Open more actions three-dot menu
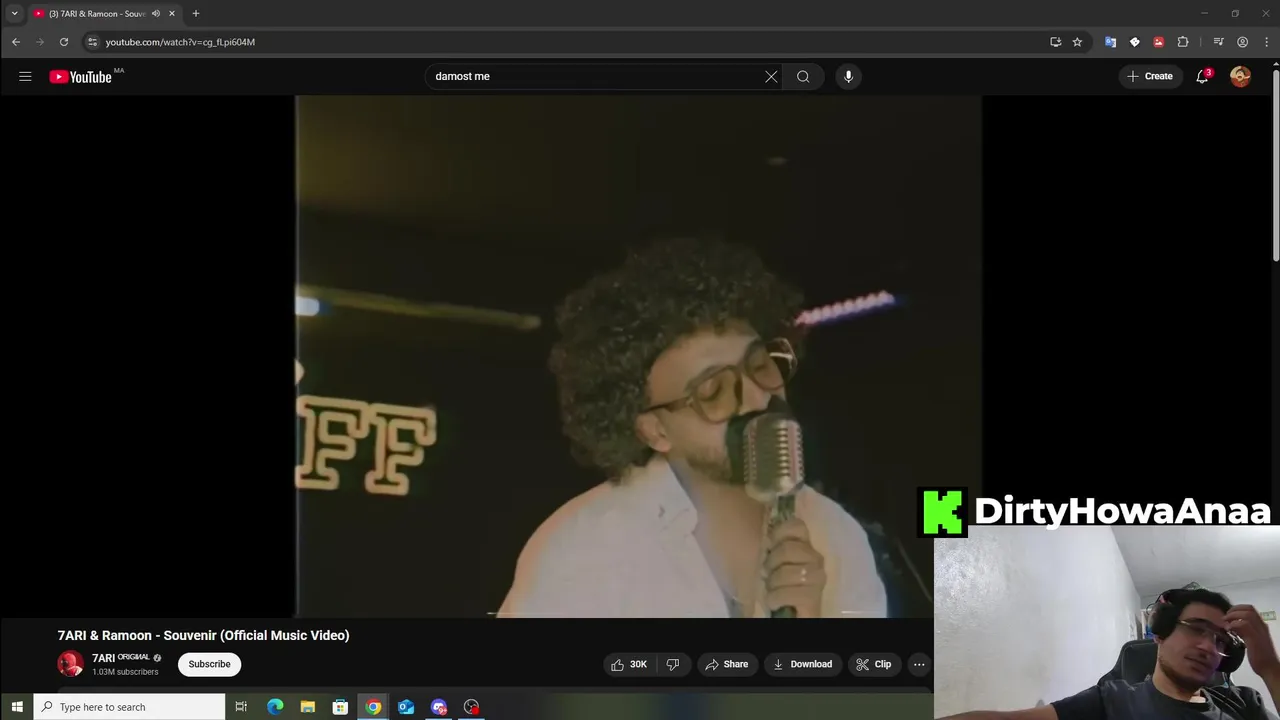The image size is (1280, 720). 919,664
